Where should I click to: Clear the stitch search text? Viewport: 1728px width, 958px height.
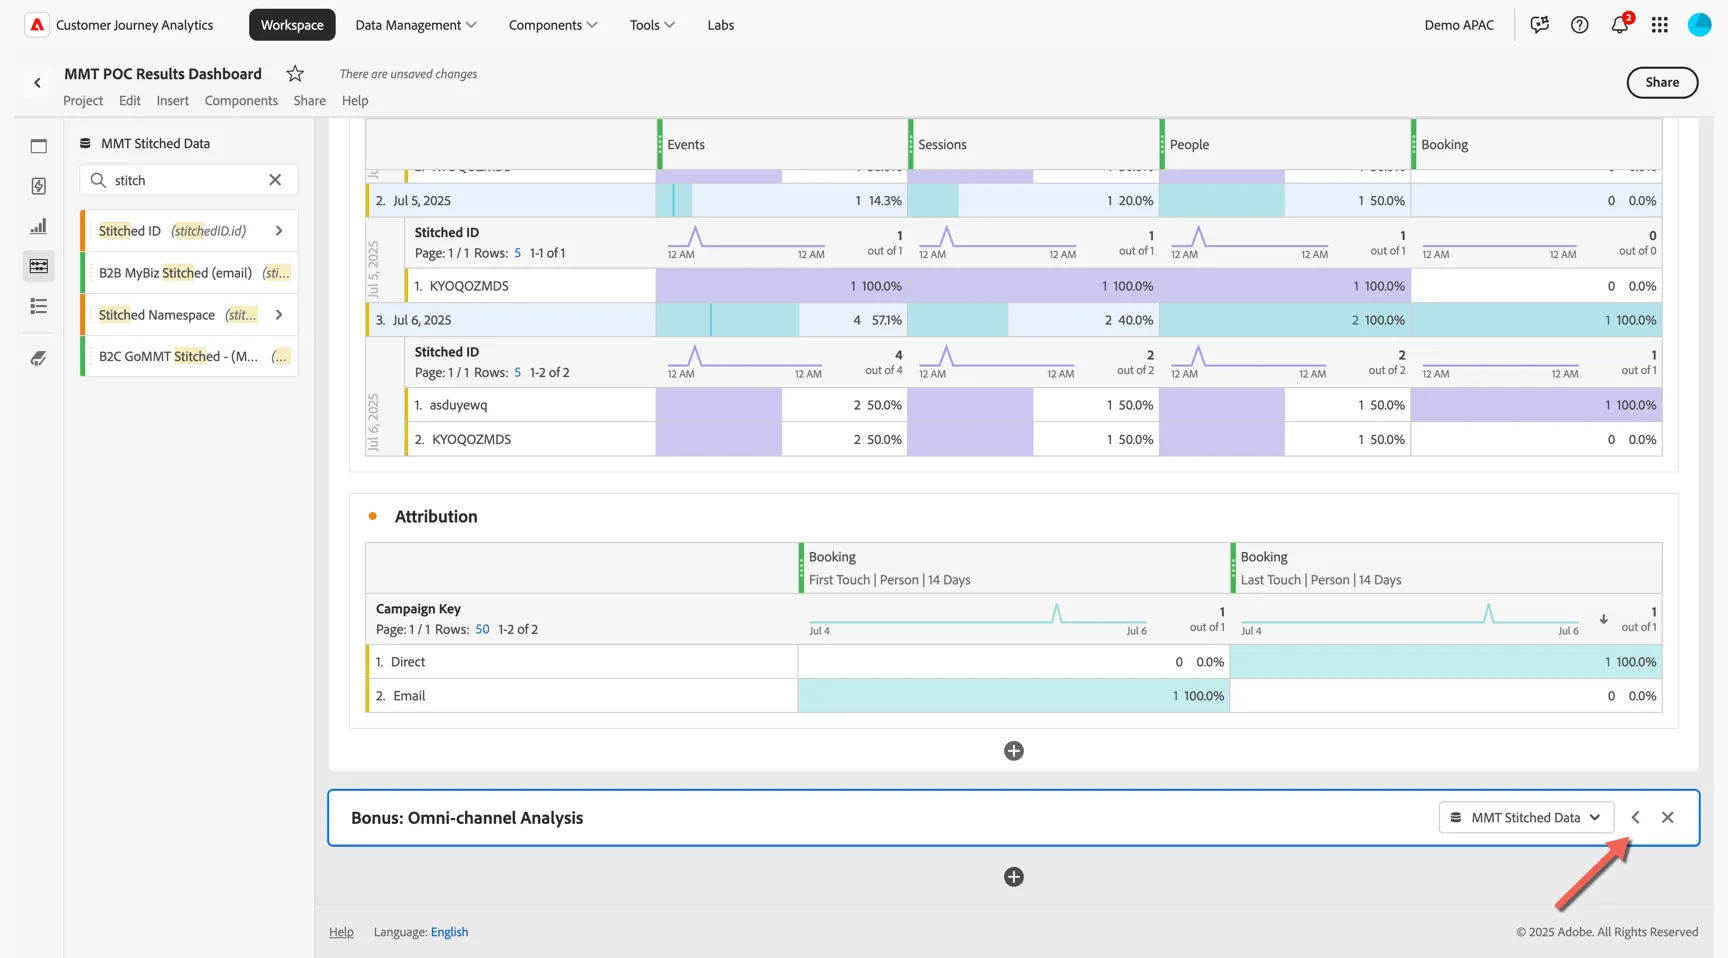pos(275,180)
